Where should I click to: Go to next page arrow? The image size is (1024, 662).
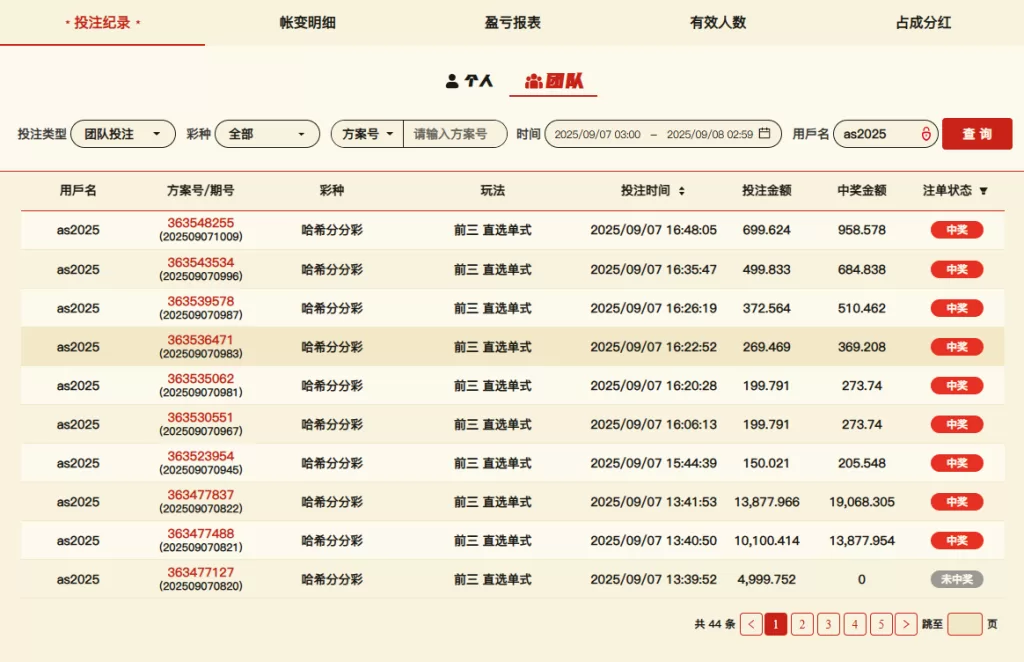click(x=906, y=624)
